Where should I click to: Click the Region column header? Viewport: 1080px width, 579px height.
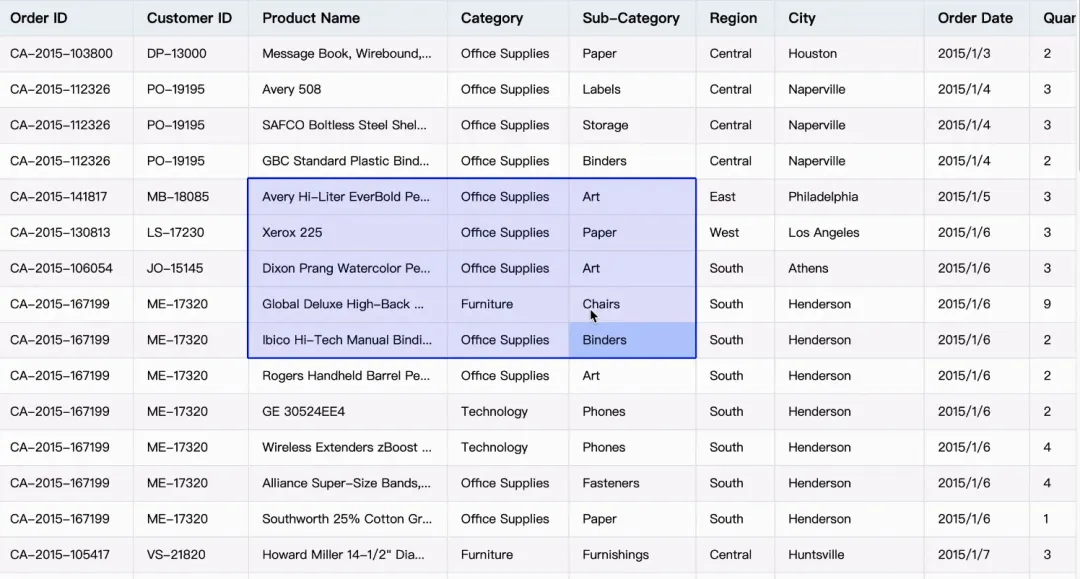[x=733, y=18]
